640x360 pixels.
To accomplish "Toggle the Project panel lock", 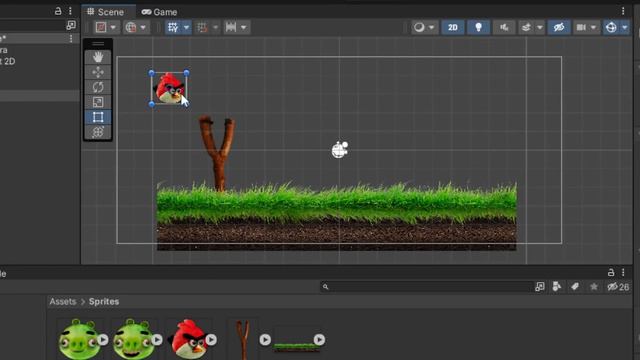I will [x=611, y=272].
